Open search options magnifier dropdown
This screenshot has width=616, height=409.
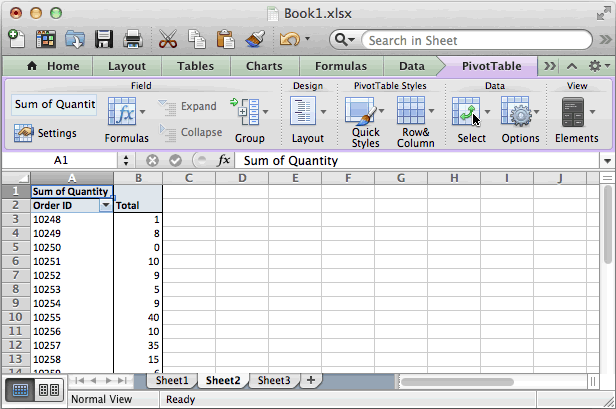tap(345, 40)
